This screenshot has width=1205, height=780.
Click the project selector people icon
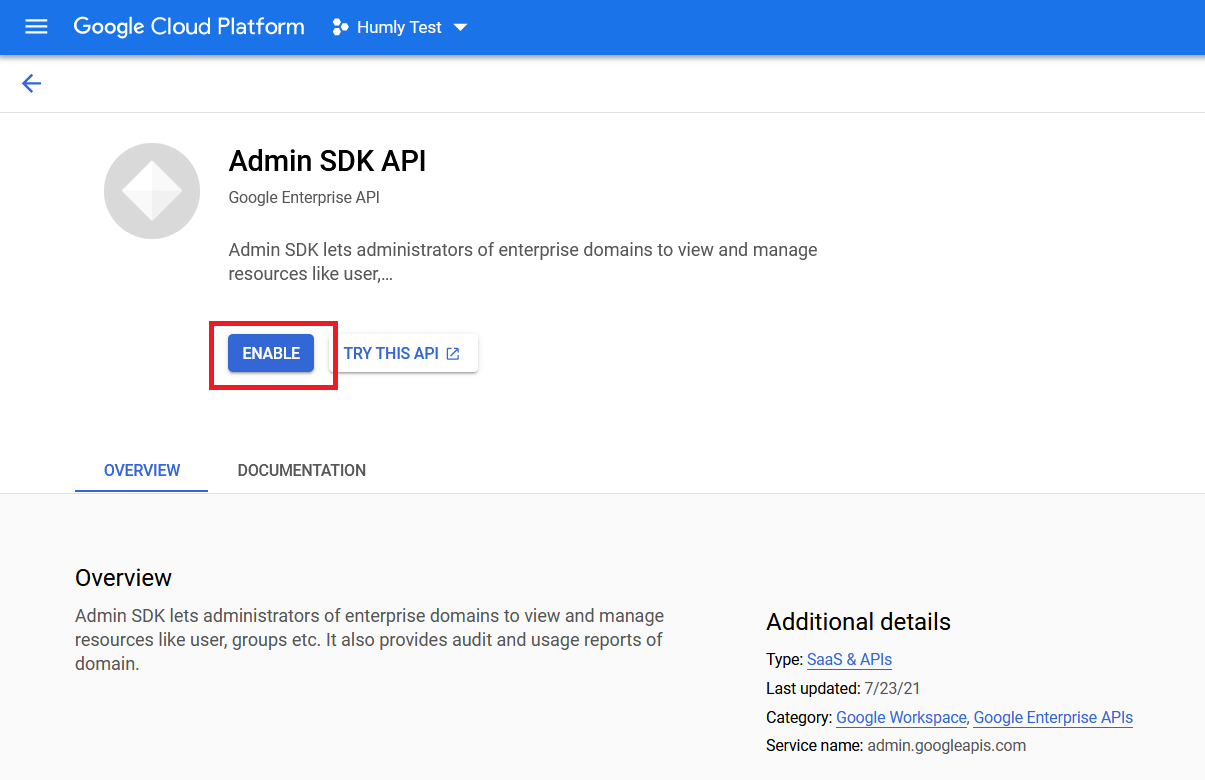(x=342, y=27)
